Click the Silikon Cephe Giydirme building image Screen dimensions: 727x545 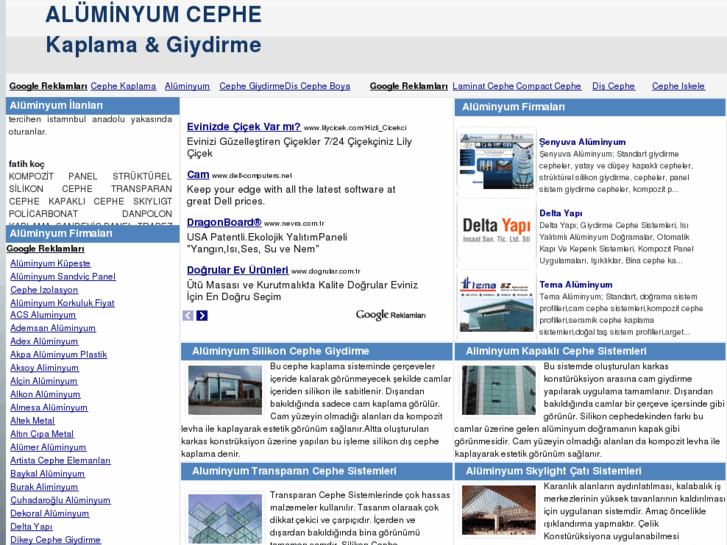pyautogui.click(x=225, y=390)
